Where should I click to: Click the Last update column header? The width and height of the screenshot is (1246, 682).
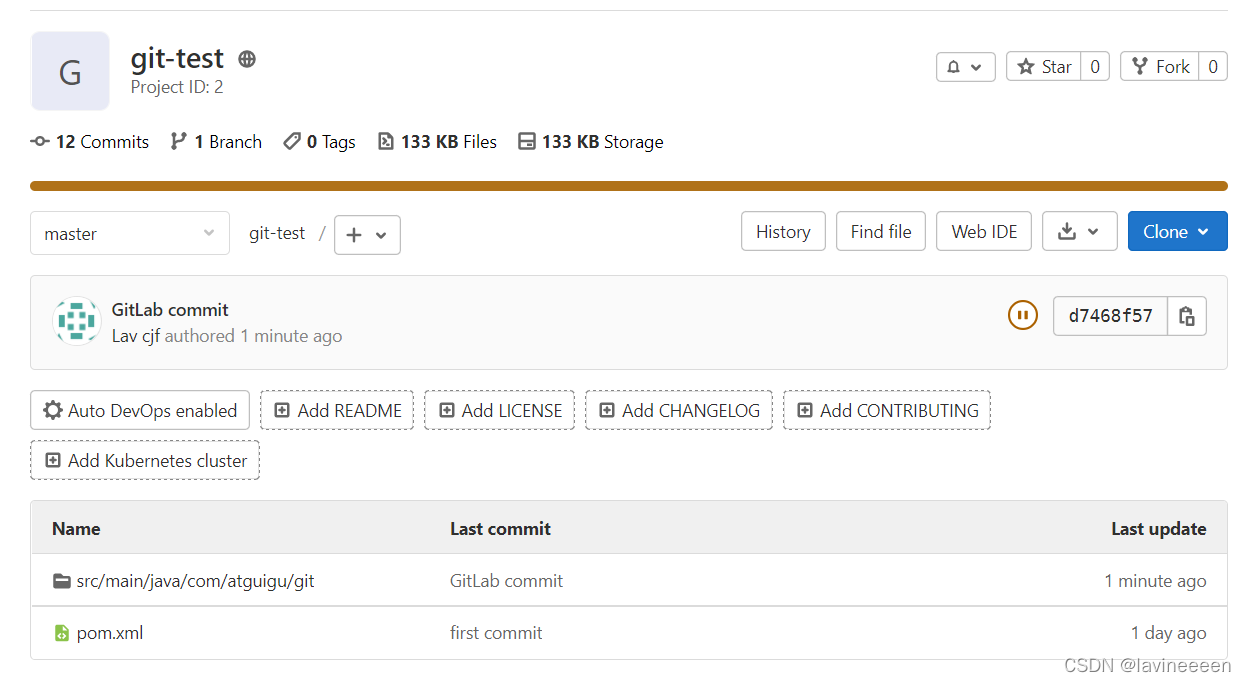[1159, 529]
